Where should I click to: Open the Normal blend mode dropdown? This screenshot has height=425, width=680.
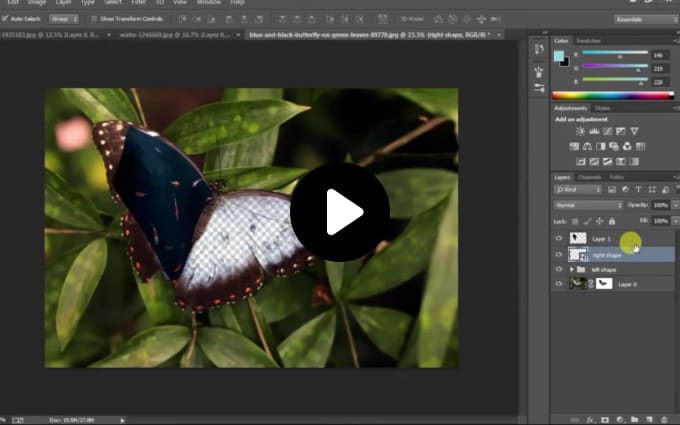[x=588, y=205]
